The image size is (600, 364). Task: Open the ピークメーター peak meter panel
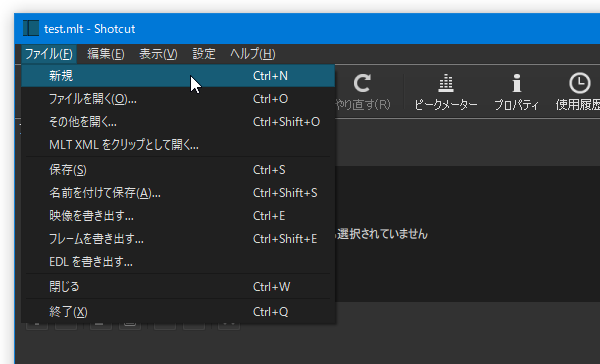pos(446,92)
